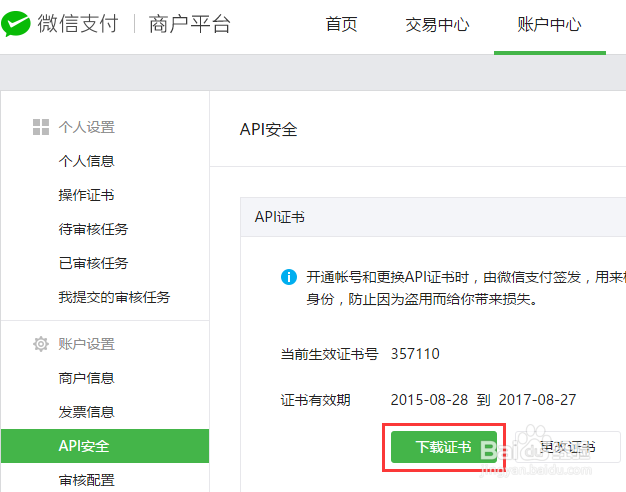
Task: Open 个人信息 in the sidebar
Action: [87, 161]
